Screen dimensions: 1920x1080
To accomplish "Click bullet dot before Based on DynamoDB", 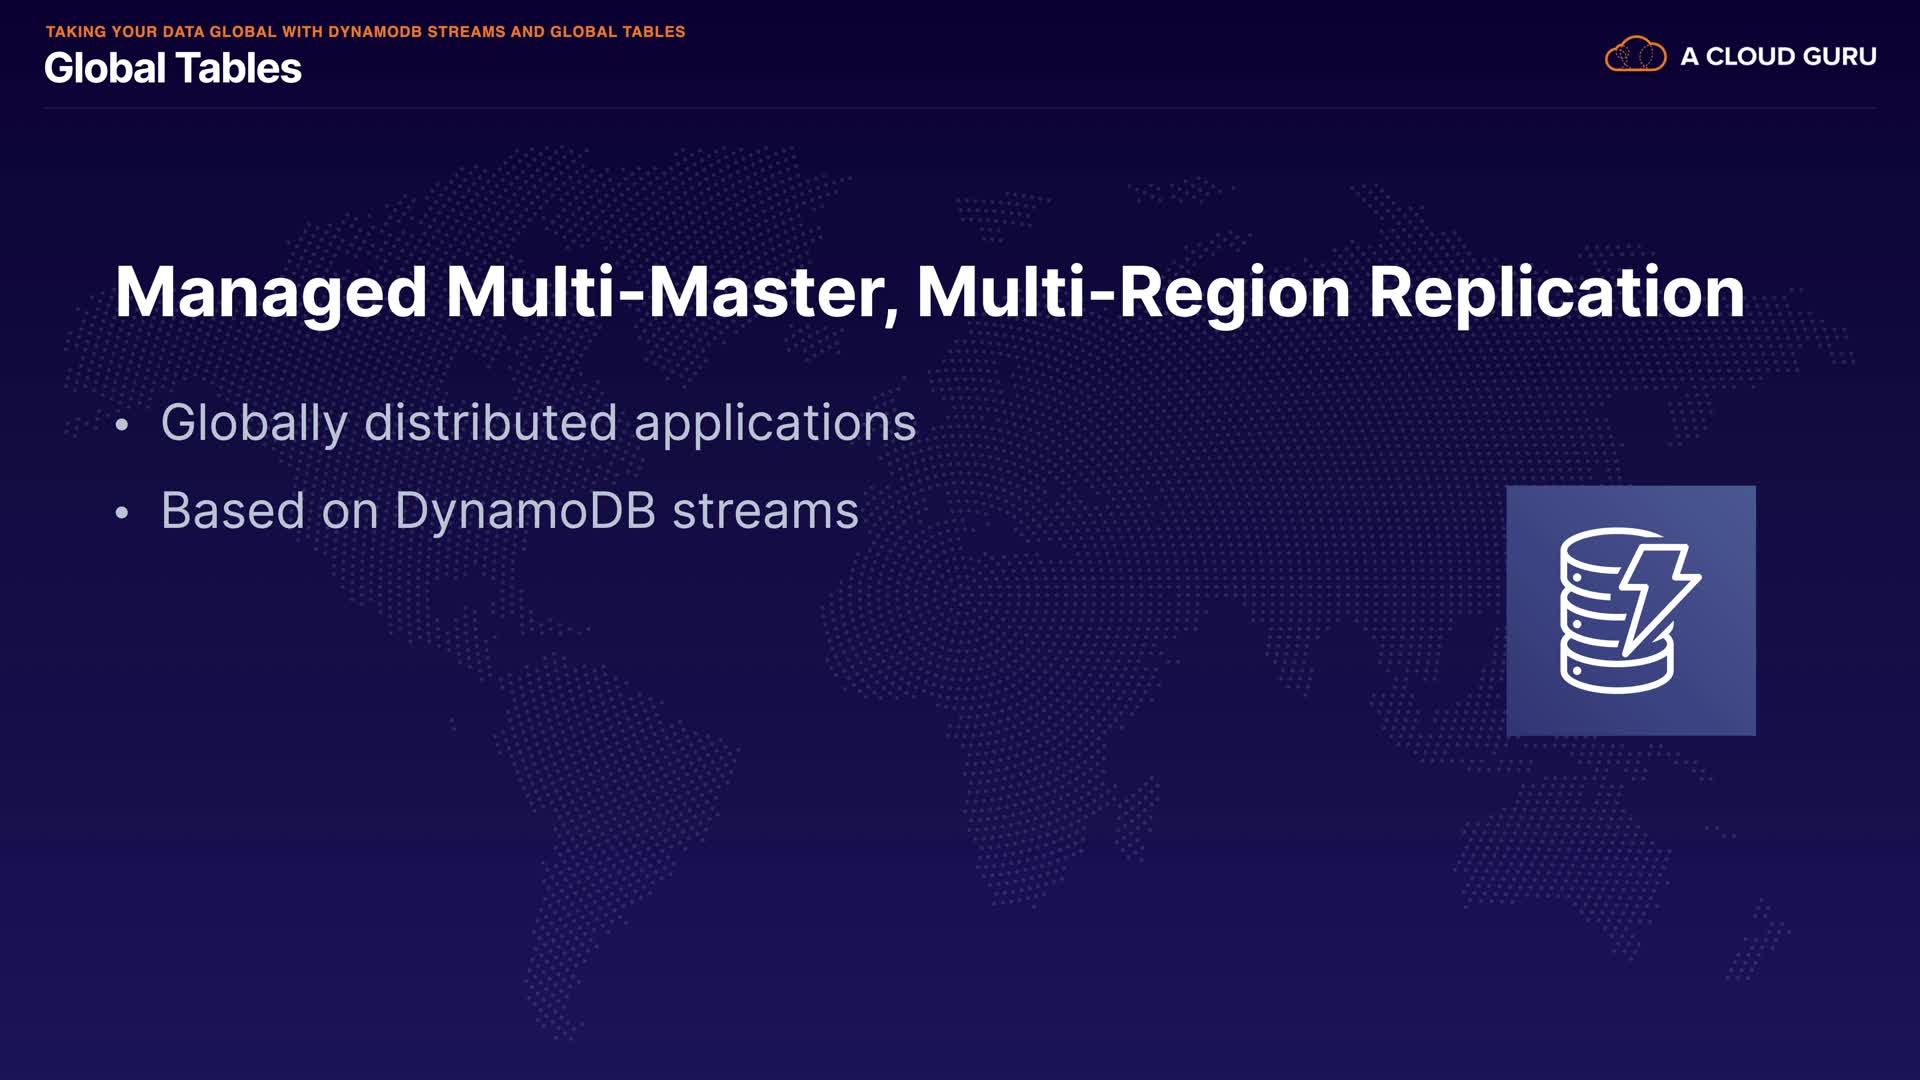I will click(122, 513).
